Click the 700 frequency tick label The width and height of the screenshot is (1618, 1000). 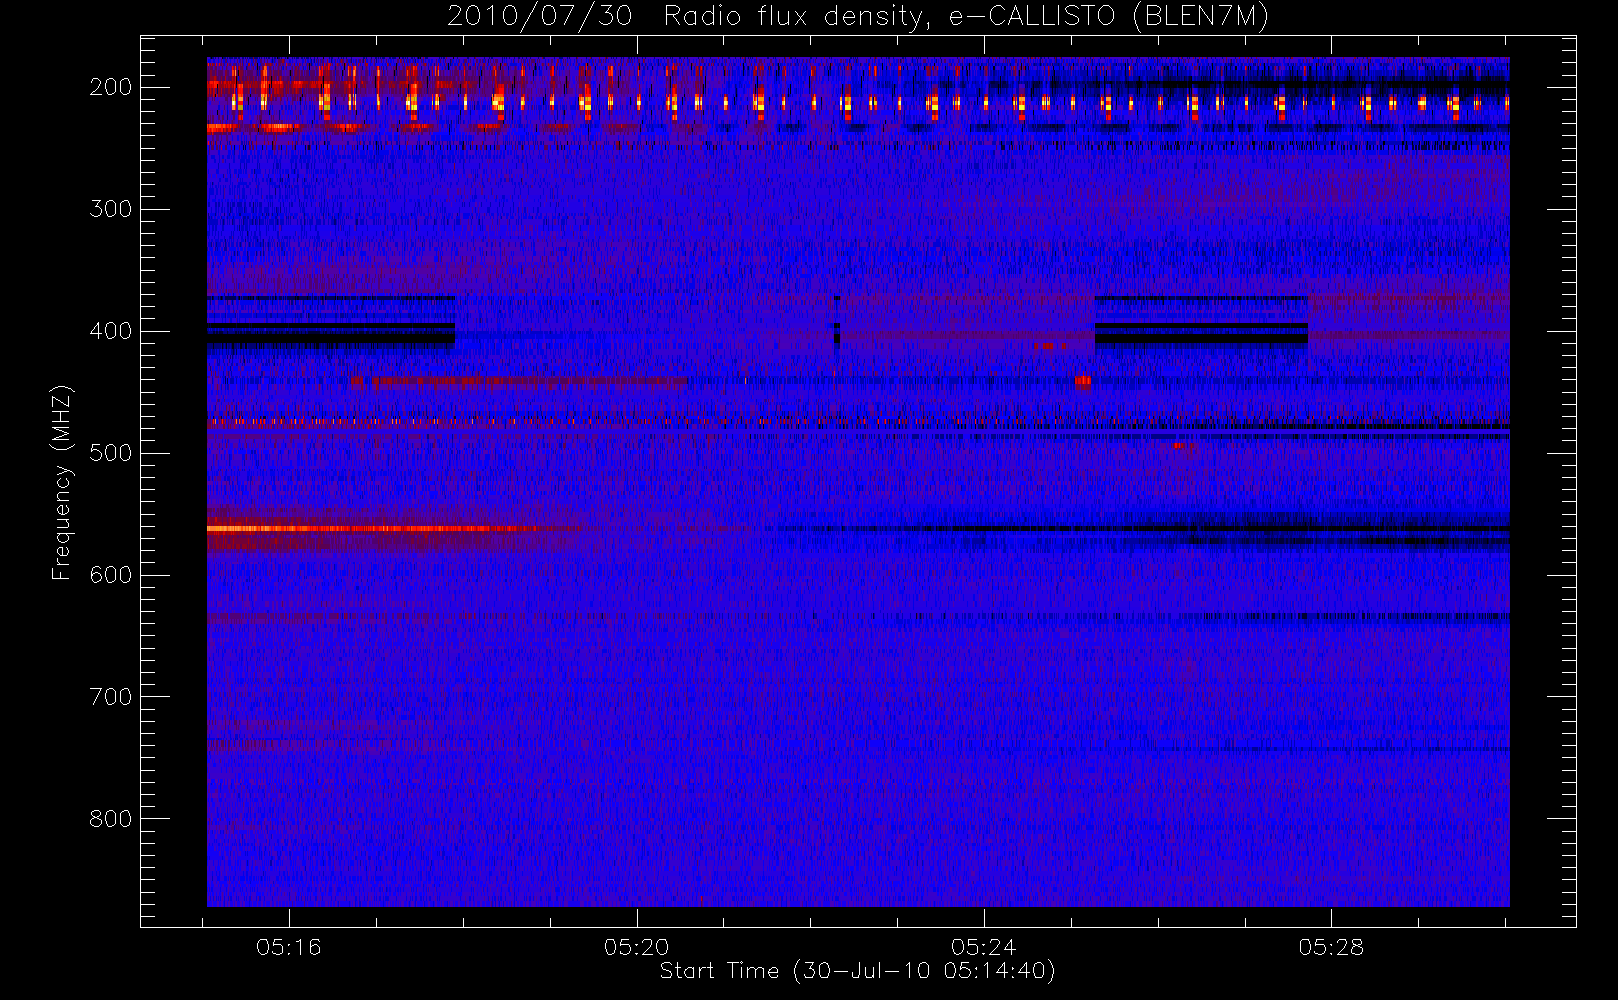[111, 697]
